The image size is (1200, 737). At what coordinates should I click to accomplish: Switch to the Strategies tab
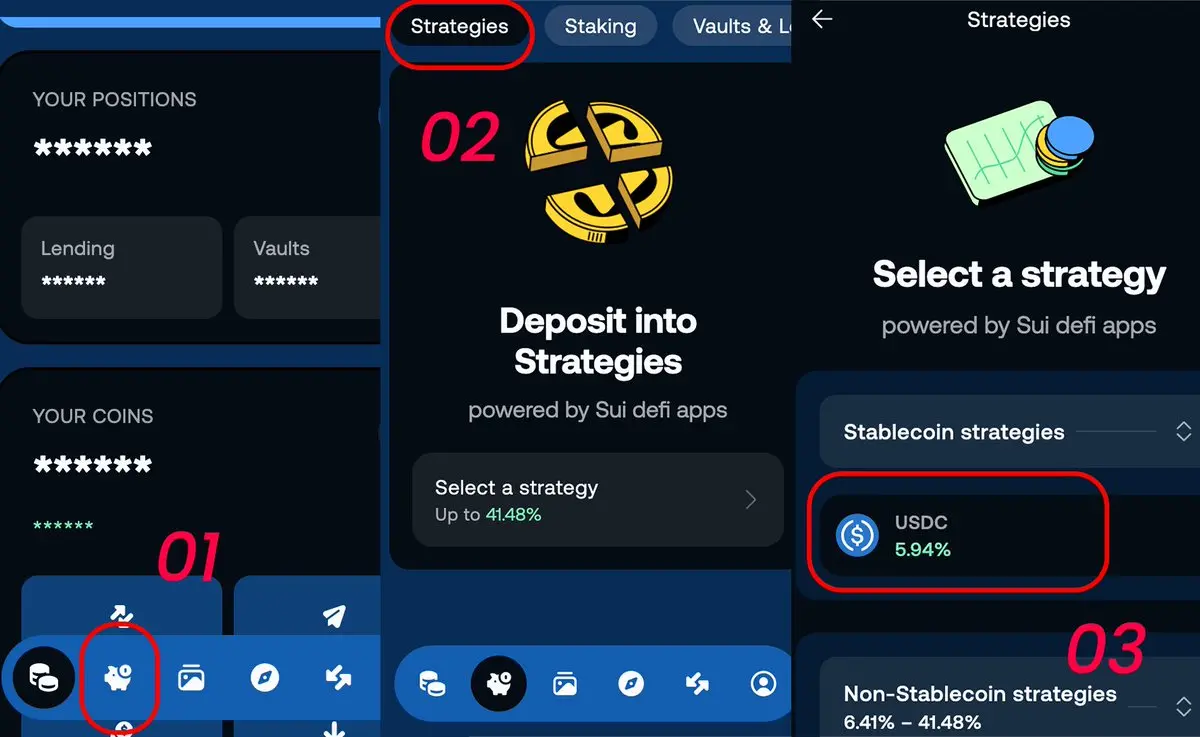[459, 27]
